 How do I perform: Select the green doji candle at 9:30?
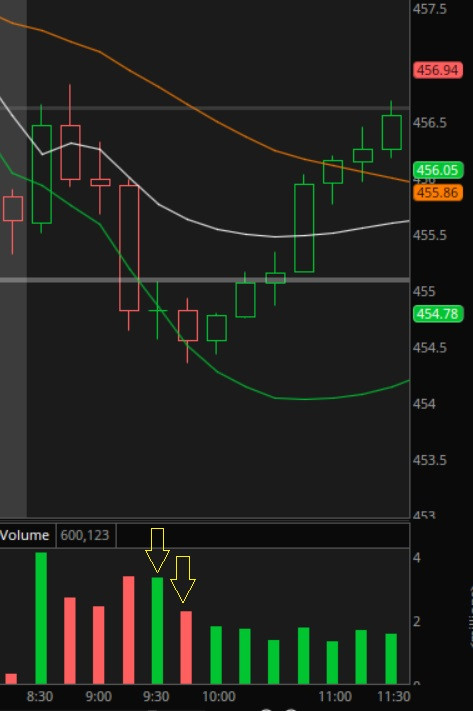pos(157,311)
